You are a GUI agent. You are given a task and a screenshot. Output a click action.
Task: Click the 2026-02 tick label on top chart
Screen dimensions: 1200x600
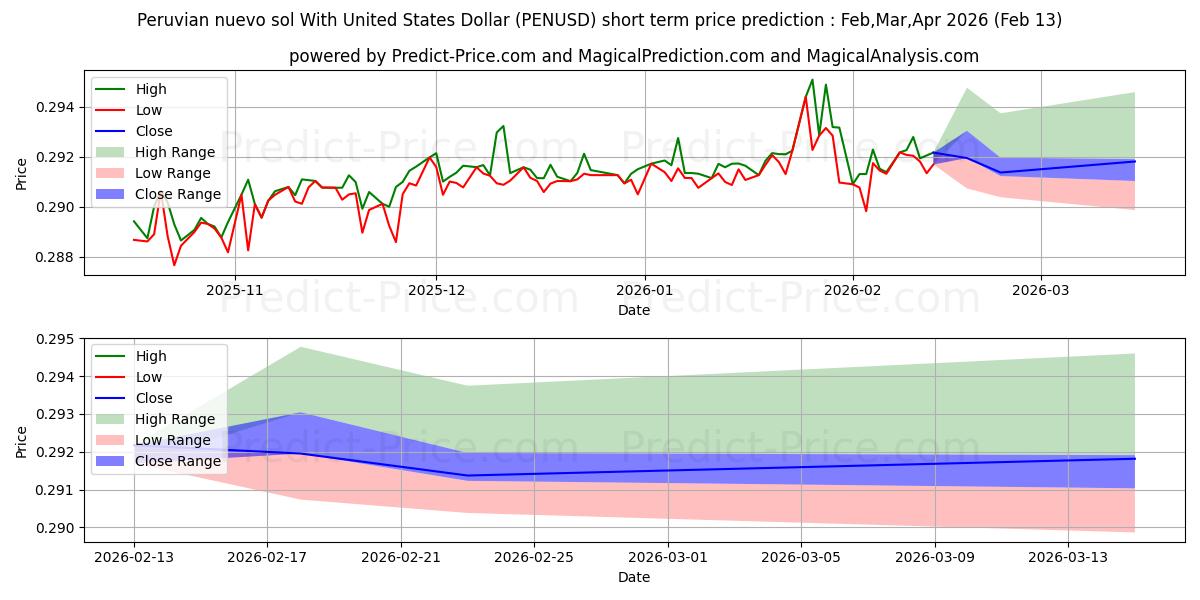(853, 290)
